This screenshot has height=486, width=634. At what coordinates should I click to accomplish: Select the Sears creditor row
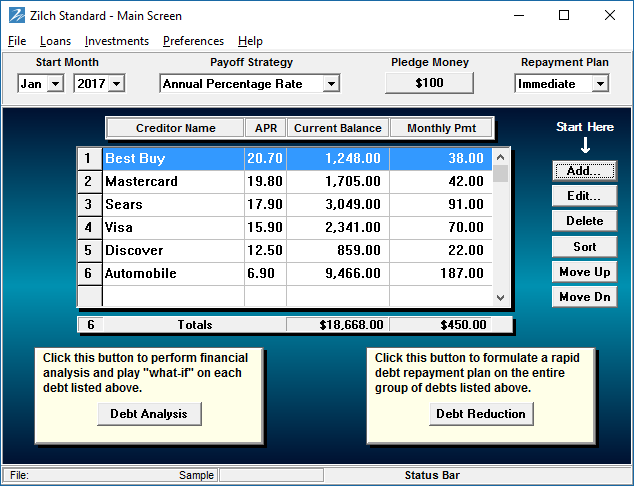click(x=297, y=204)
